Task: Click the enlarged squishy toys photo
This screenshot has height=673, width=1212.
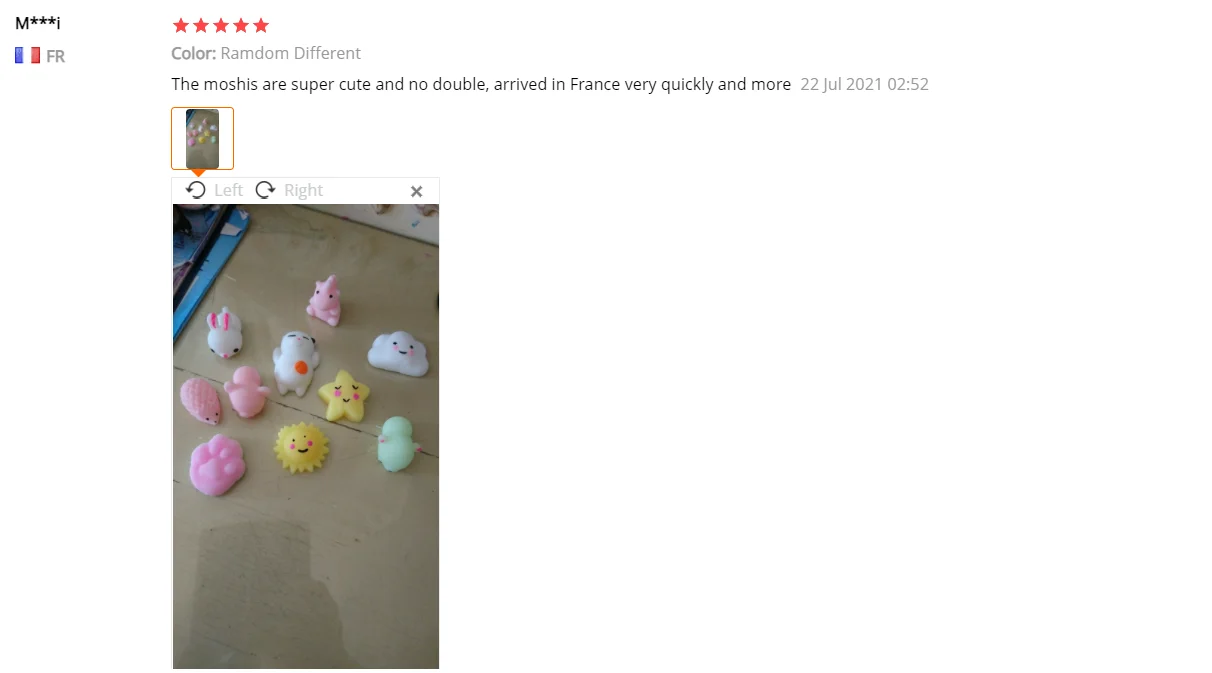Action: point(306,436)
